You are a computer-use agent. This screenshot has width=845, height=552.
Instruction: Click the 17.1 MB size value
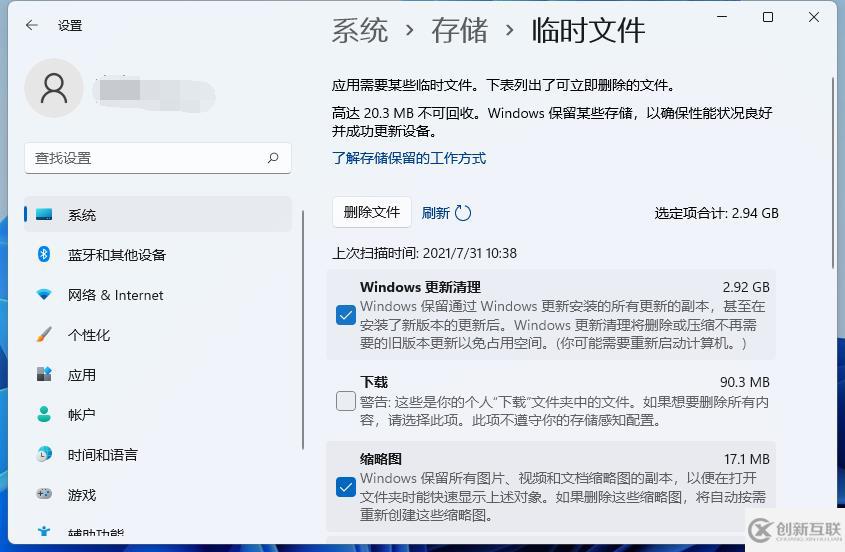[746, 459]
